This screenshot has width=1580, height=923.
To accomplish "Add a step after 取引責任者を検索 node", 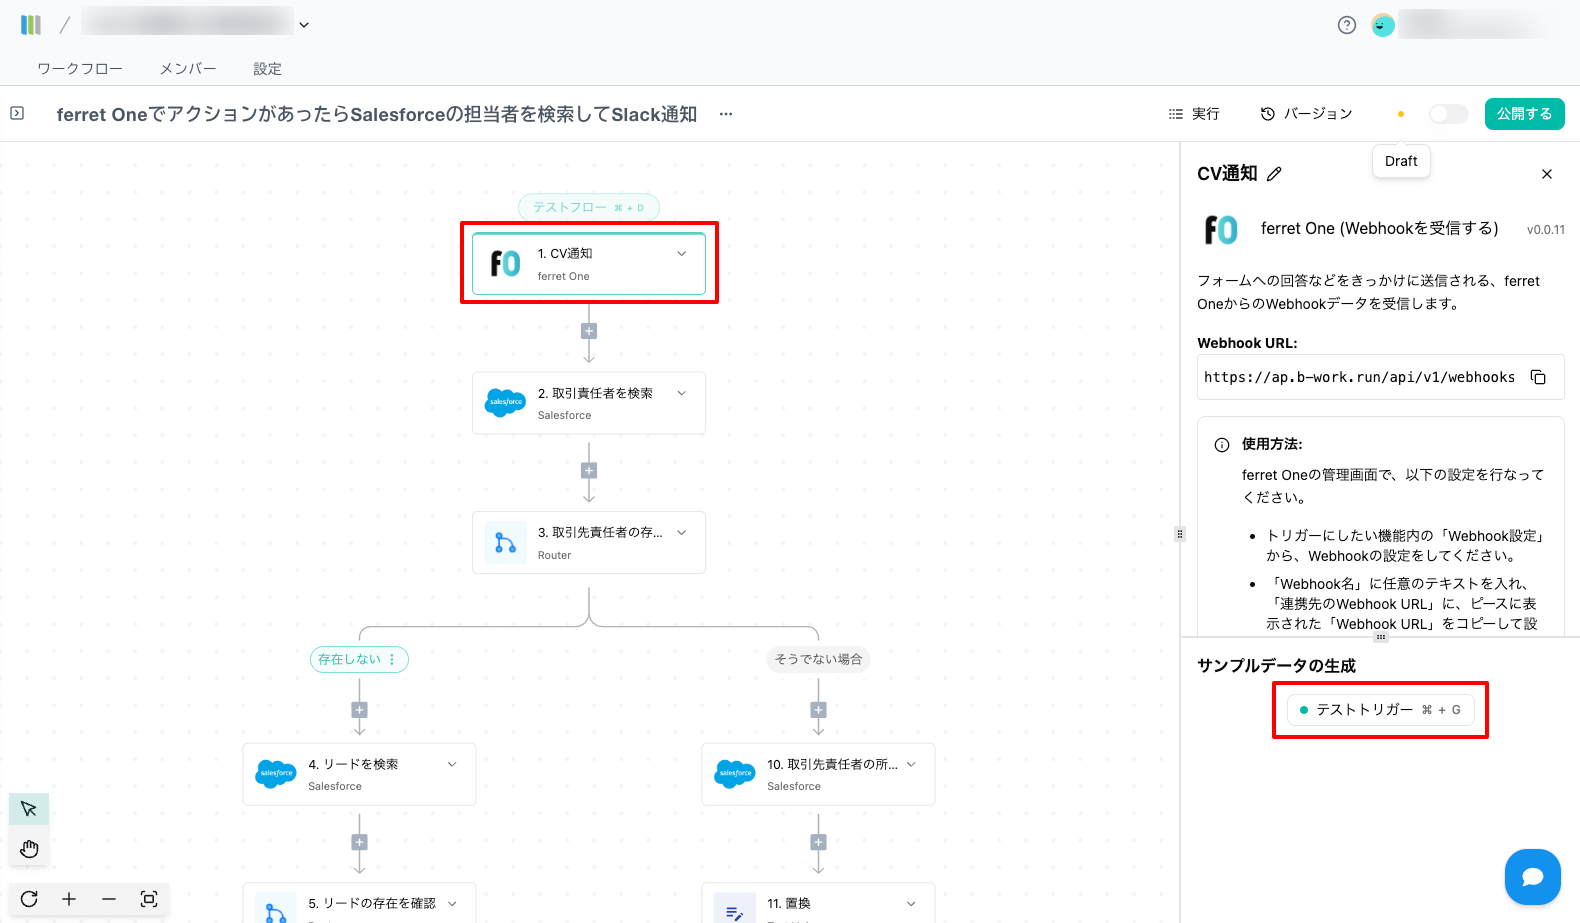I will [589, 470].
